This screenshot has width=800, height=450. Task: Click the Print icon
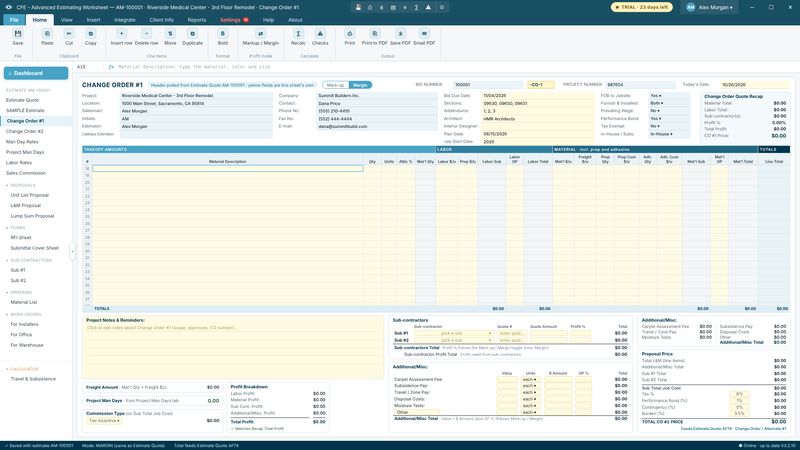[349, 34]
